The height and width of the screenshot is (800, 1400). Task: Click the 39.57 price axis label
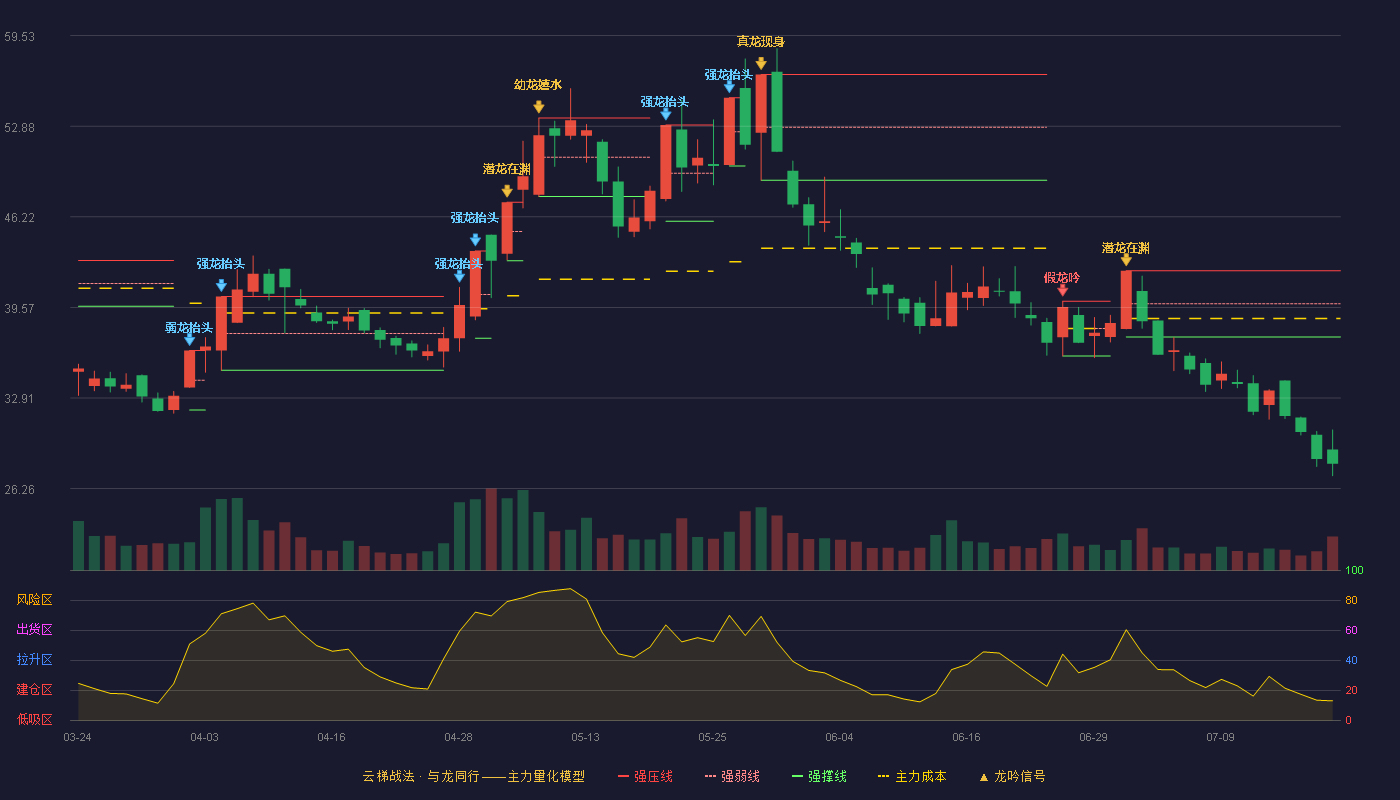point(19,309)
